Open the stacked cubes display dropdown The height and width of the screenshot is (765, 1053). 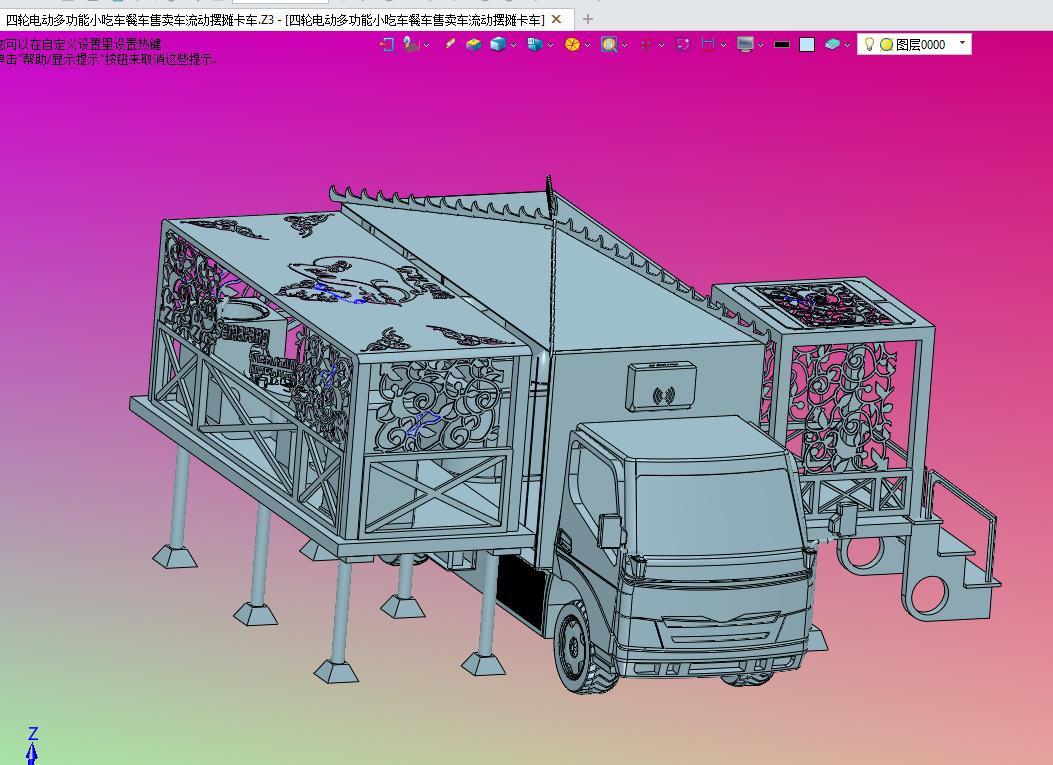[x=551, y=45]
